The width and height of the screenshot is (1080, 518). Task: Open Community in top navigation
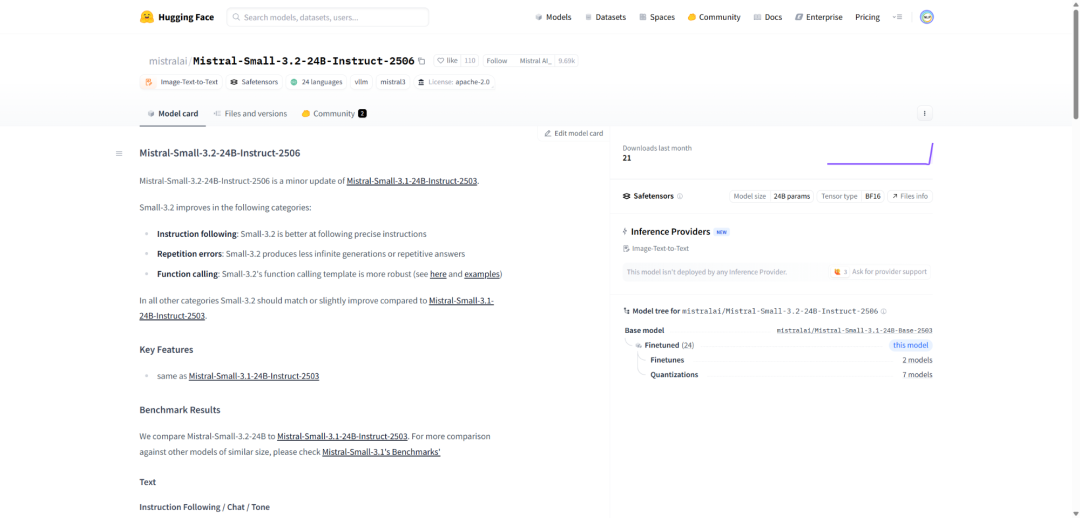pyautogui.click(x=714, y=17)
